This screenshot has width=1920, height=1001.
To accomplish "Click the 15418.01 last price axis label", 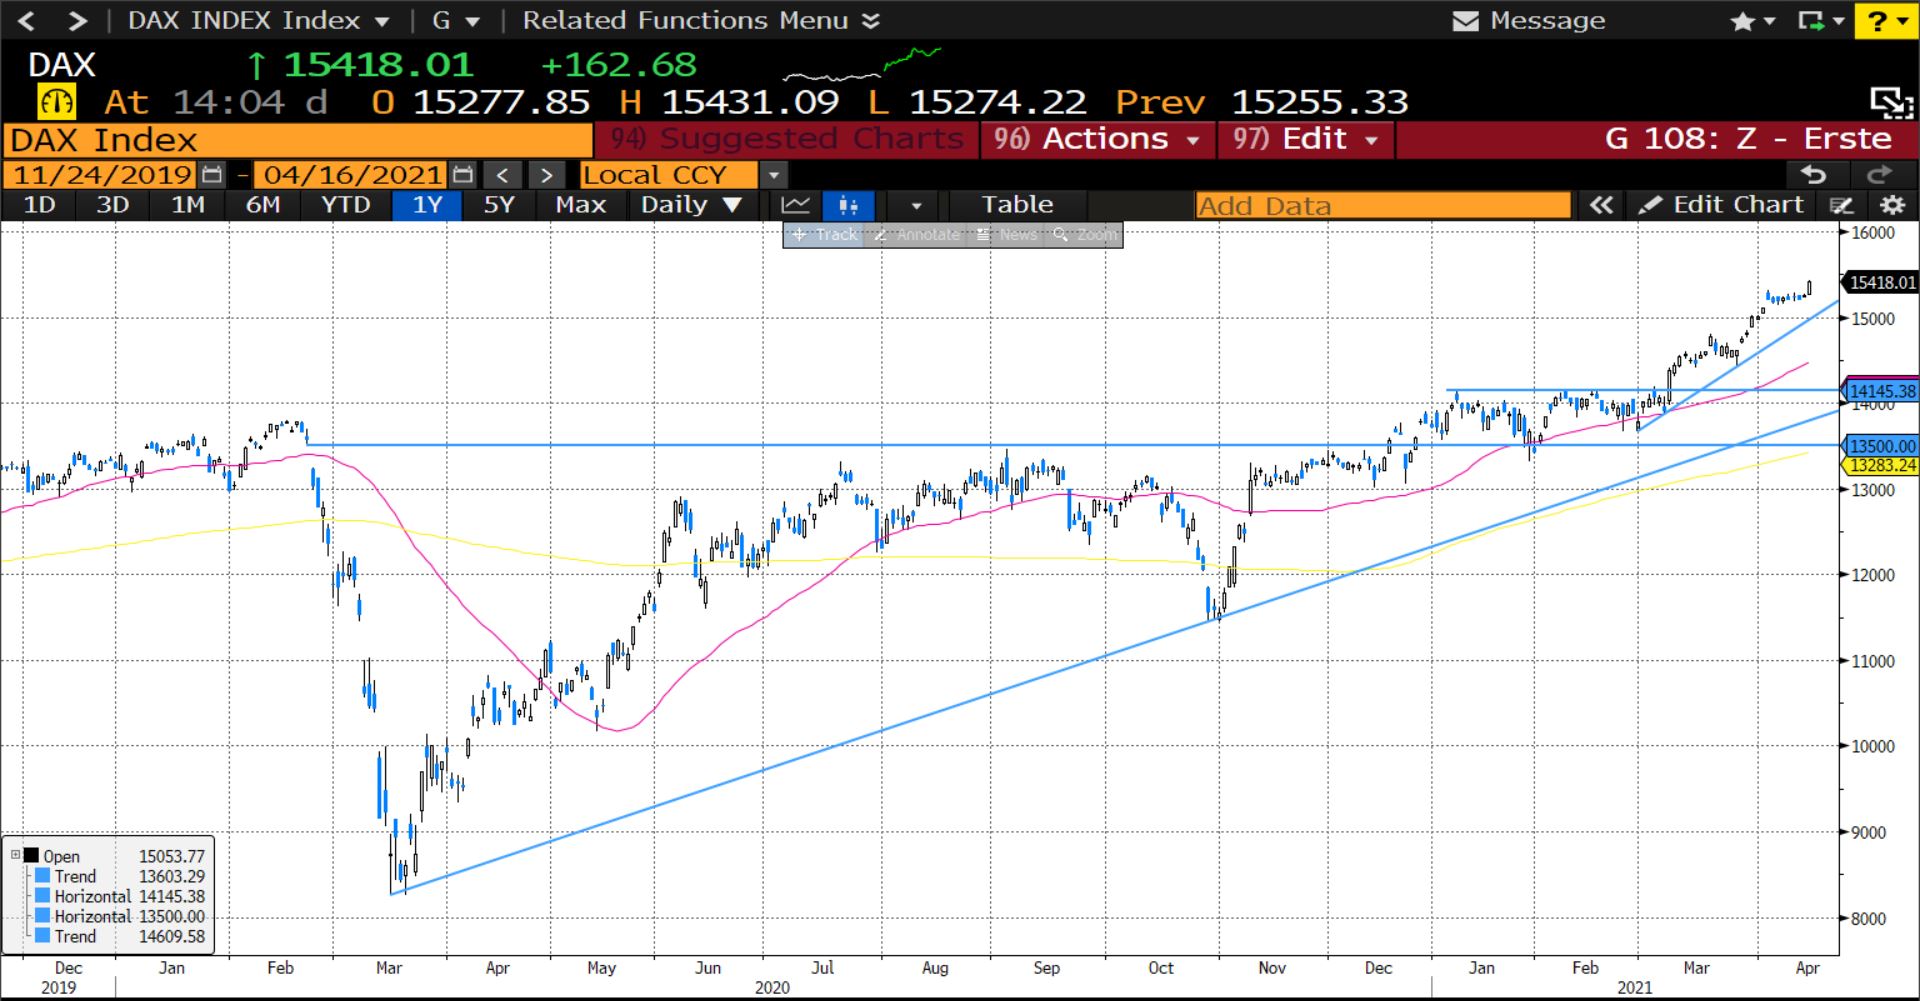I will (1881, 282).
